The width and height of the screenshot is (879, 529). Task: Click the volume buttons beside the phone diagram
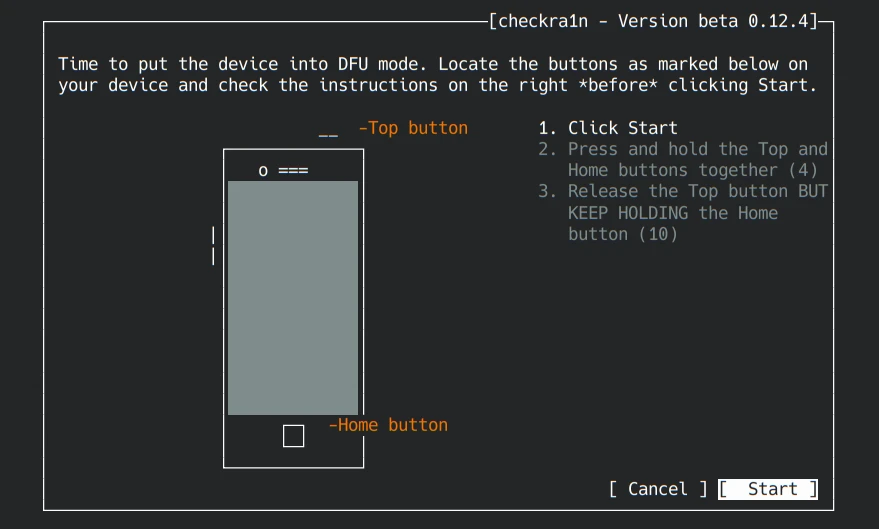click(213, 245)
